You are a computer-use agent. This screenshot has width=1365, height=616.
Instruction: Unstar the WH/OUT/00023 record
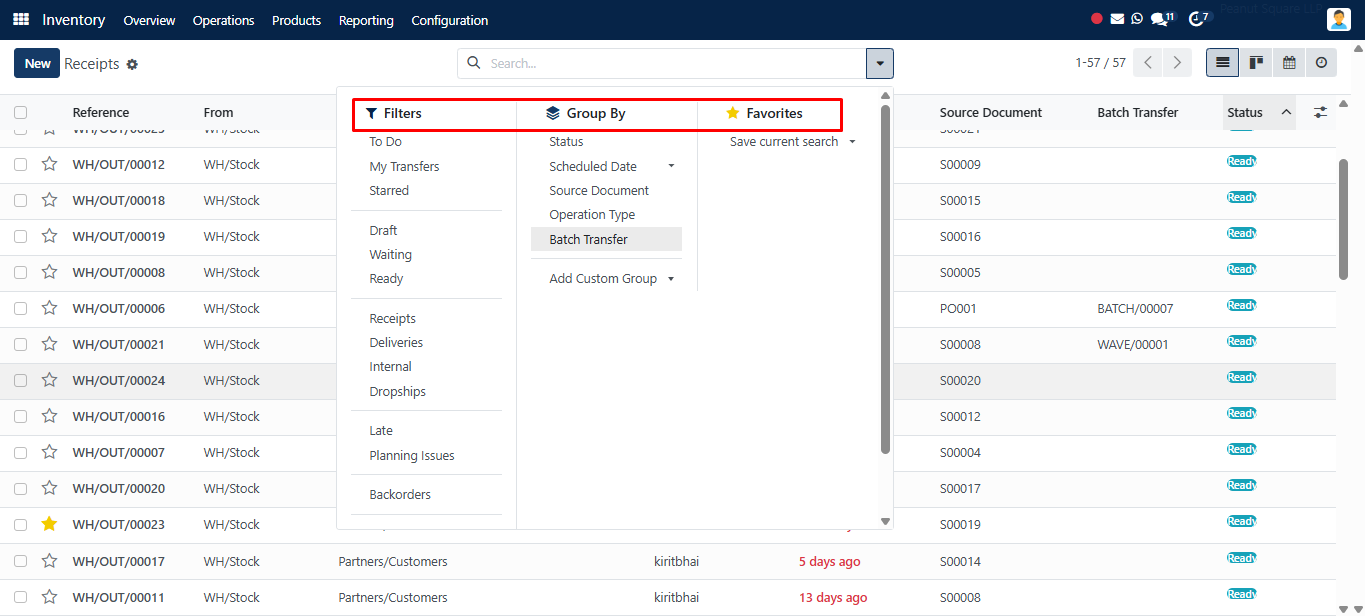coord(49,524)
